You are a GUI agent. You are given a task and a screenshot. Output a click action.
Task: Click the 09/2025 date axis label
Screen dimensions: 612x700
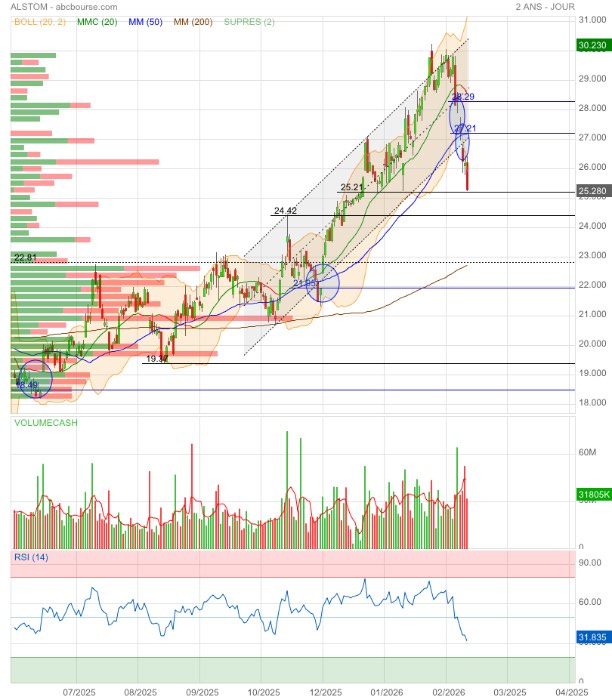(202, 692)
